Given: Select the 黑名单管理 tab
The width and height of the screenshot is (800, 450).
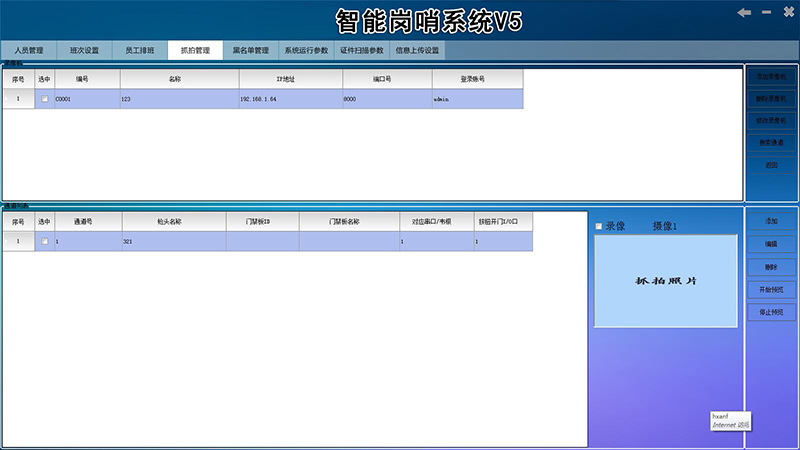Looking at the screenshot, I should click(250, 50).
